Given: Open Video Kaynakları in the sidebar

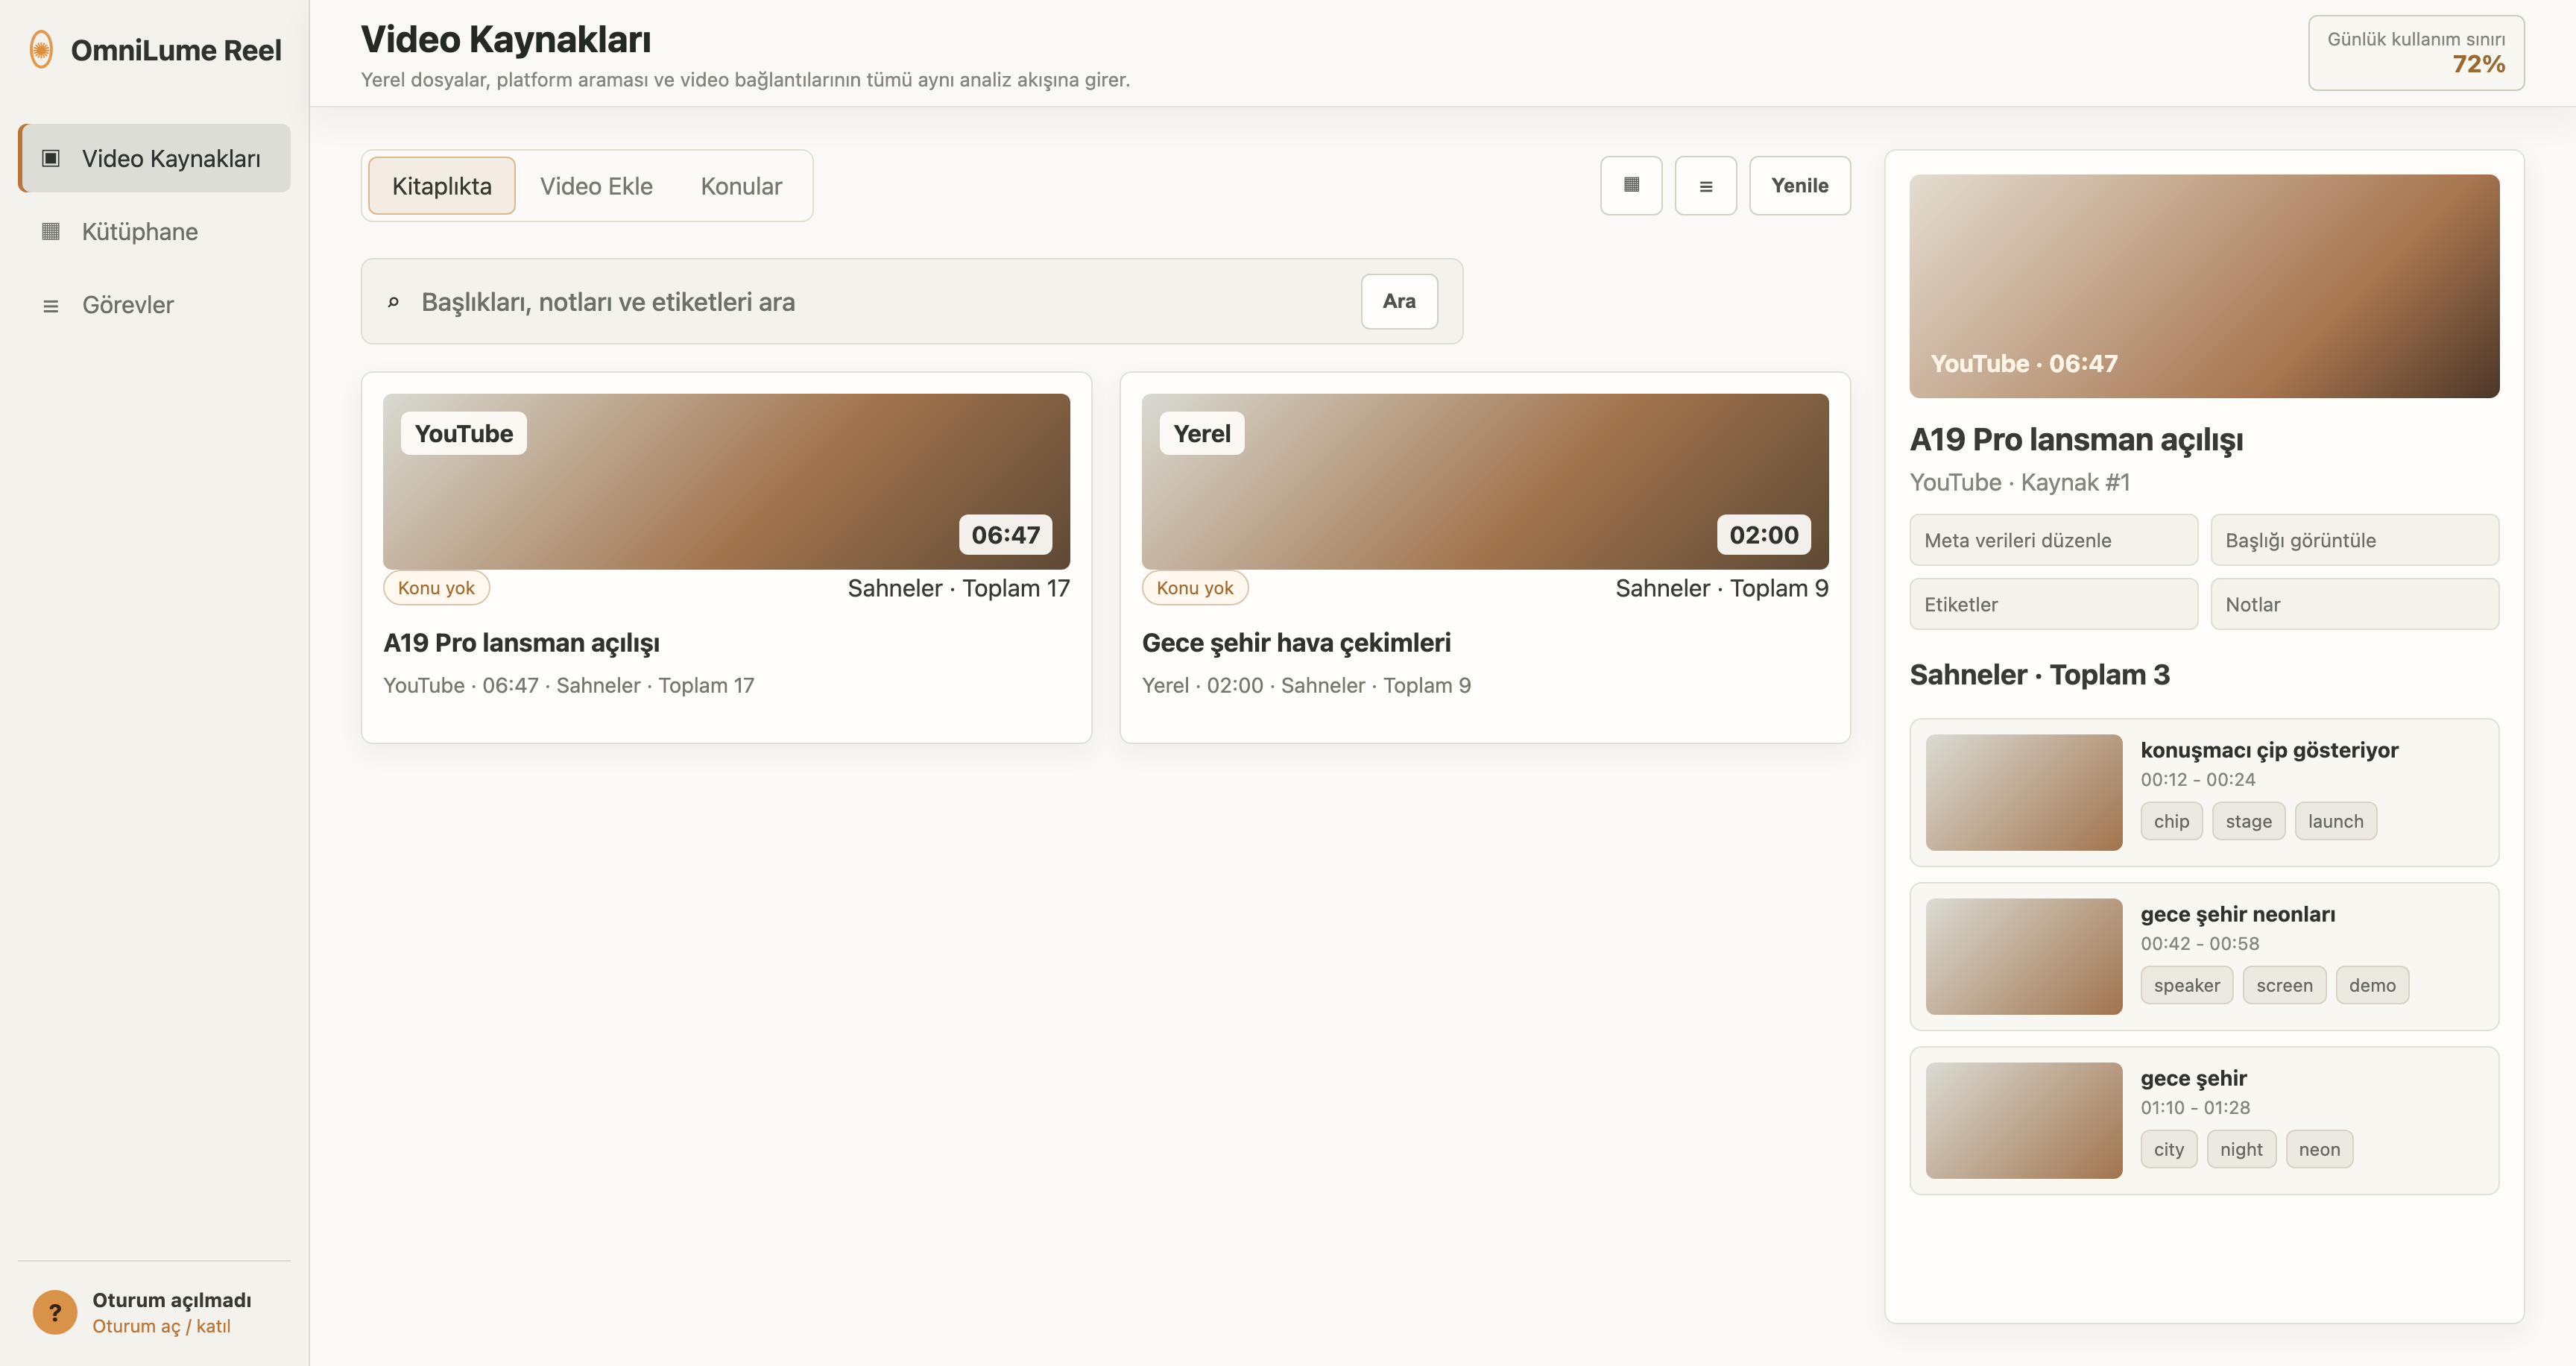Looking at the screenshot, I should point(155,158).
